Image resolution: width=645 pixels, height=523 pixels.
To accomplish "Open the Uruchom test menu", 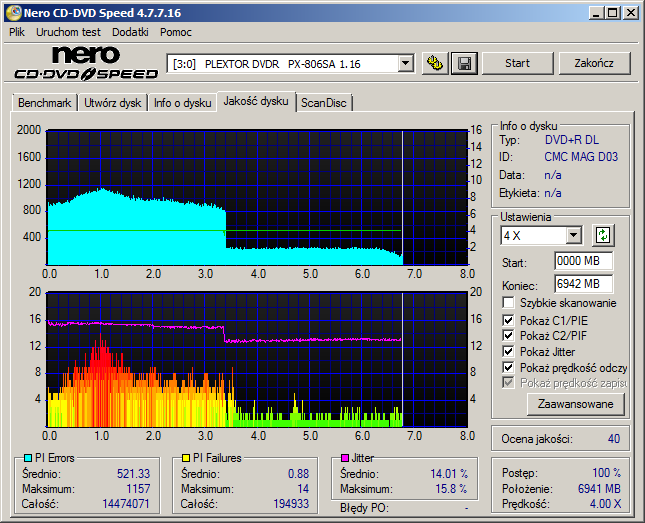I will point(68,32).
